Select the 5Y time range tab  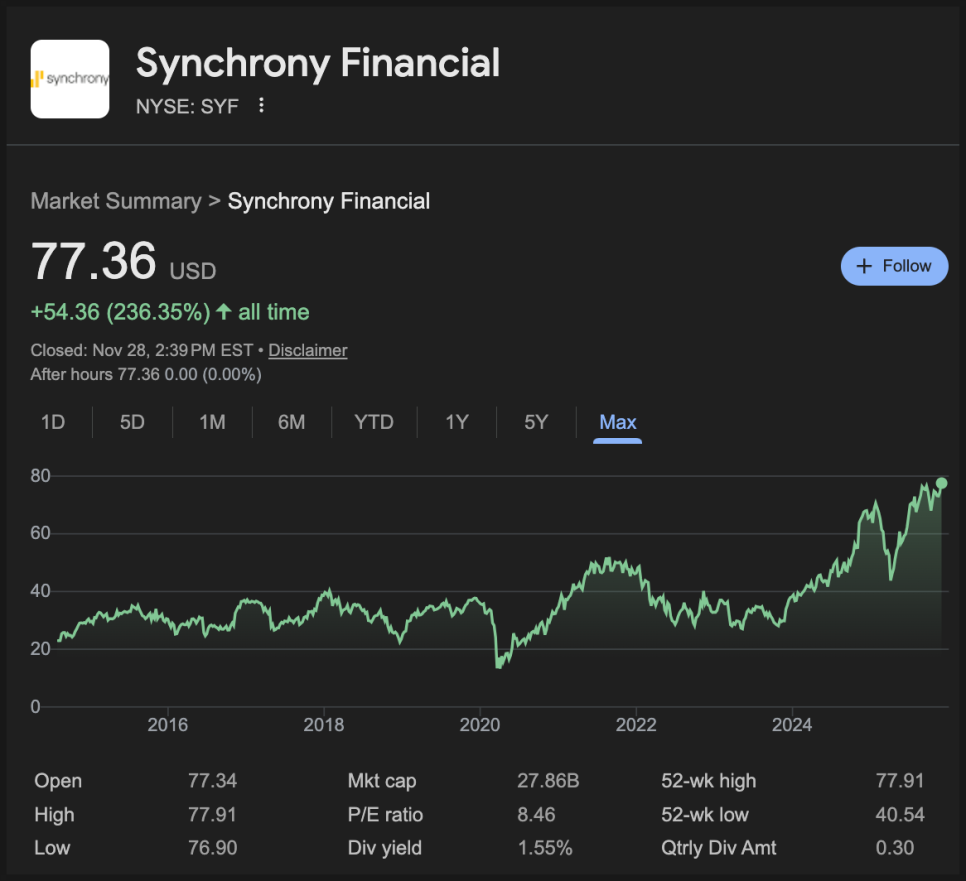(x=537, y=422)
